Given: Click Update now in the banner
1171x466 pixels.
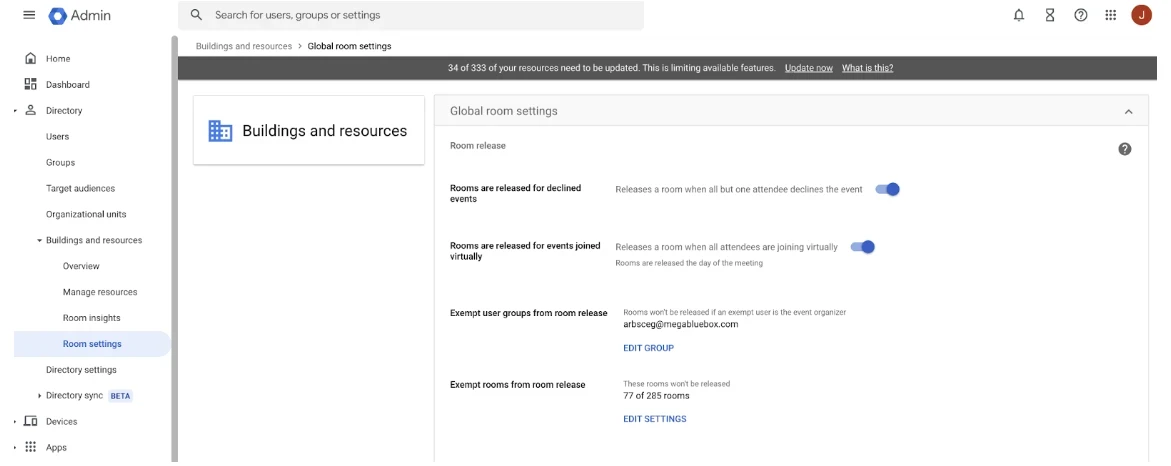Looking at the screenshot, I should click(809, 68).
